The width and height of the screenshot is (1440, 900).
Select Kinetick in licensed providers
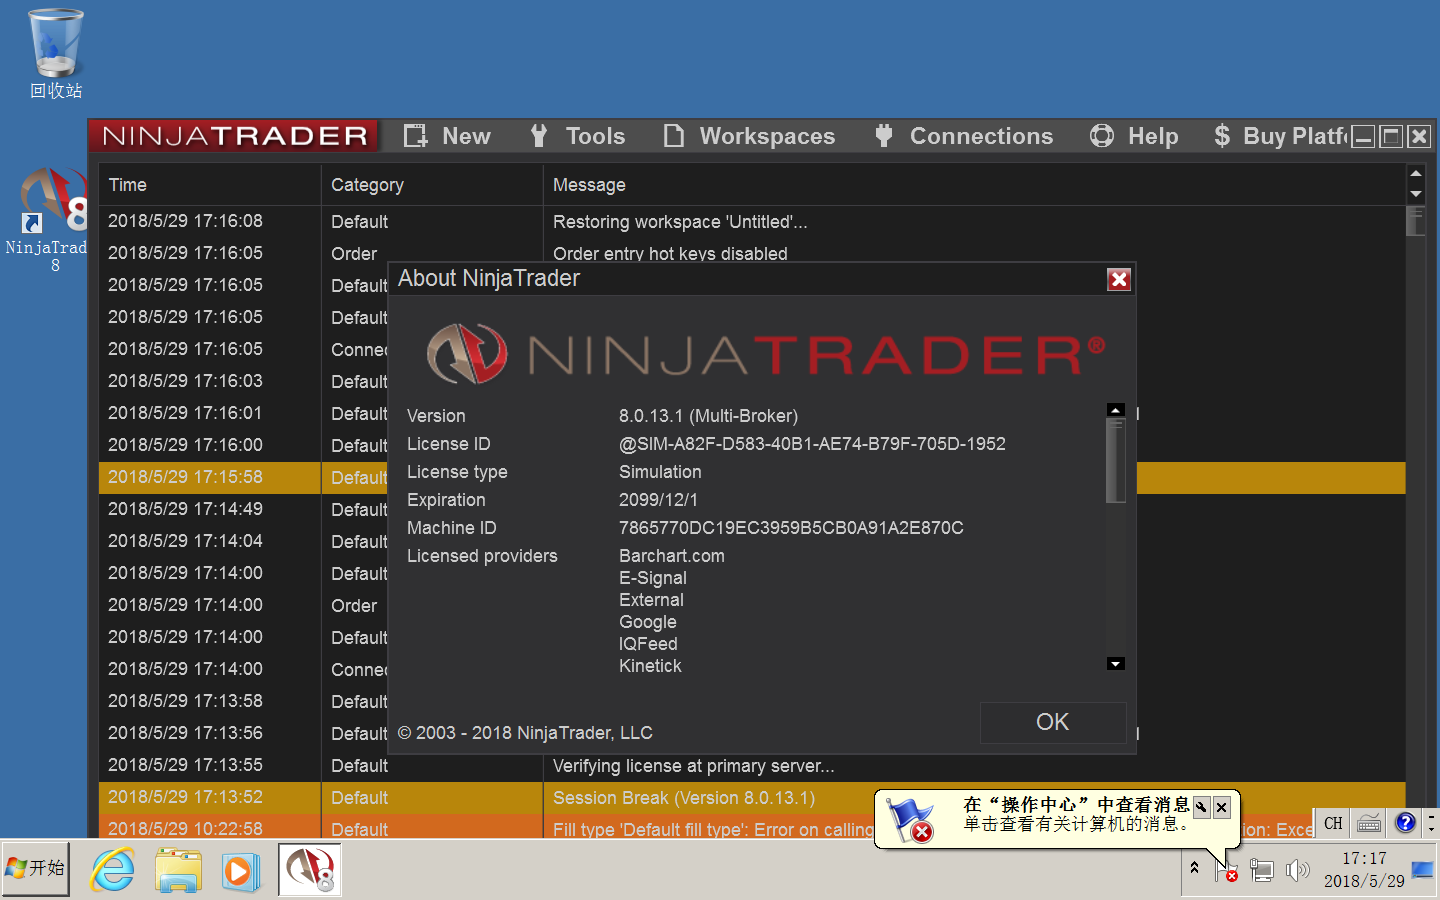pyautogui.click(x=650, y=666)
